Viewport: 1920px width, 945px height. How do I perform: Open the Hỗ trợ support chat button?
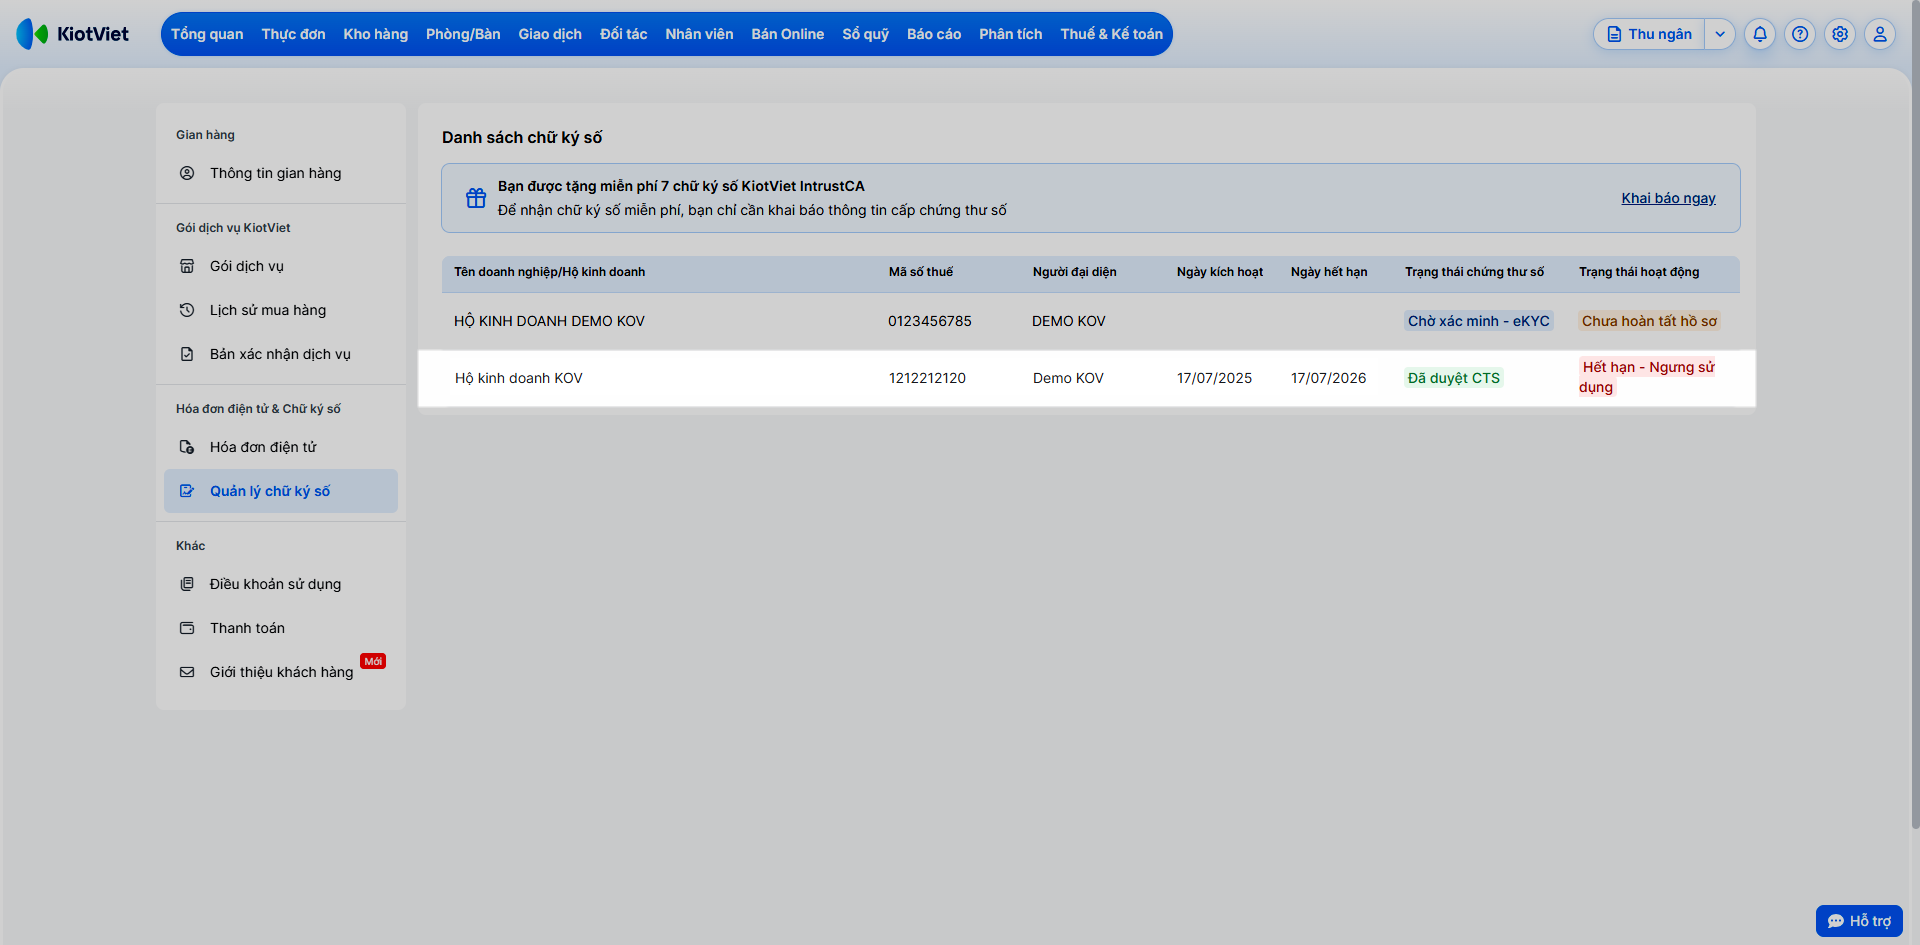point(1859,921)
